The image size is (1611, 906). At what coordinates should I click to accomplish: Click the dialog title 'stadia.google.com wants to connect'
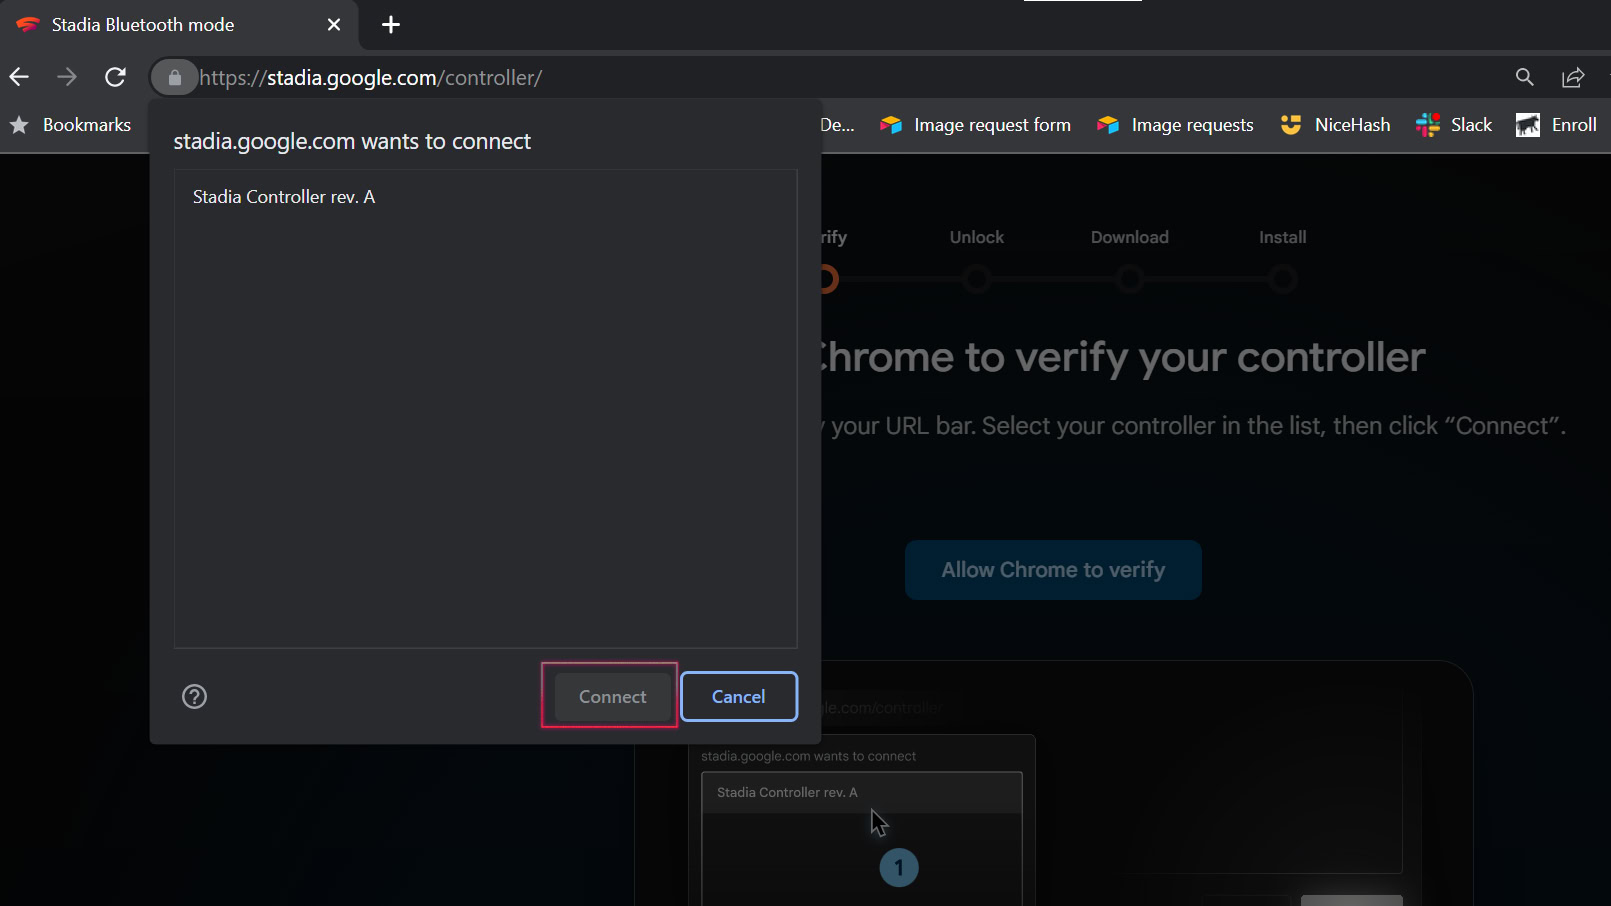pos(352,142)
